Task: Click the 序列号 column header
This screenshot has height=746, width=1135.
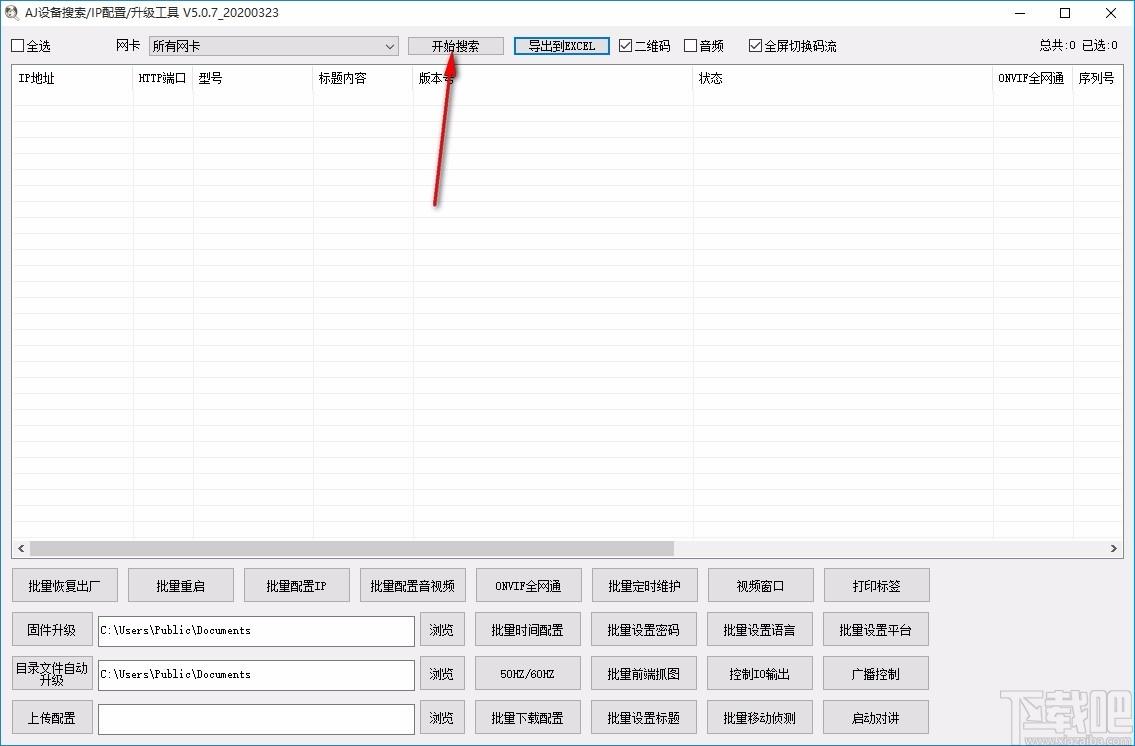Action: click(x=1097, y=79)
